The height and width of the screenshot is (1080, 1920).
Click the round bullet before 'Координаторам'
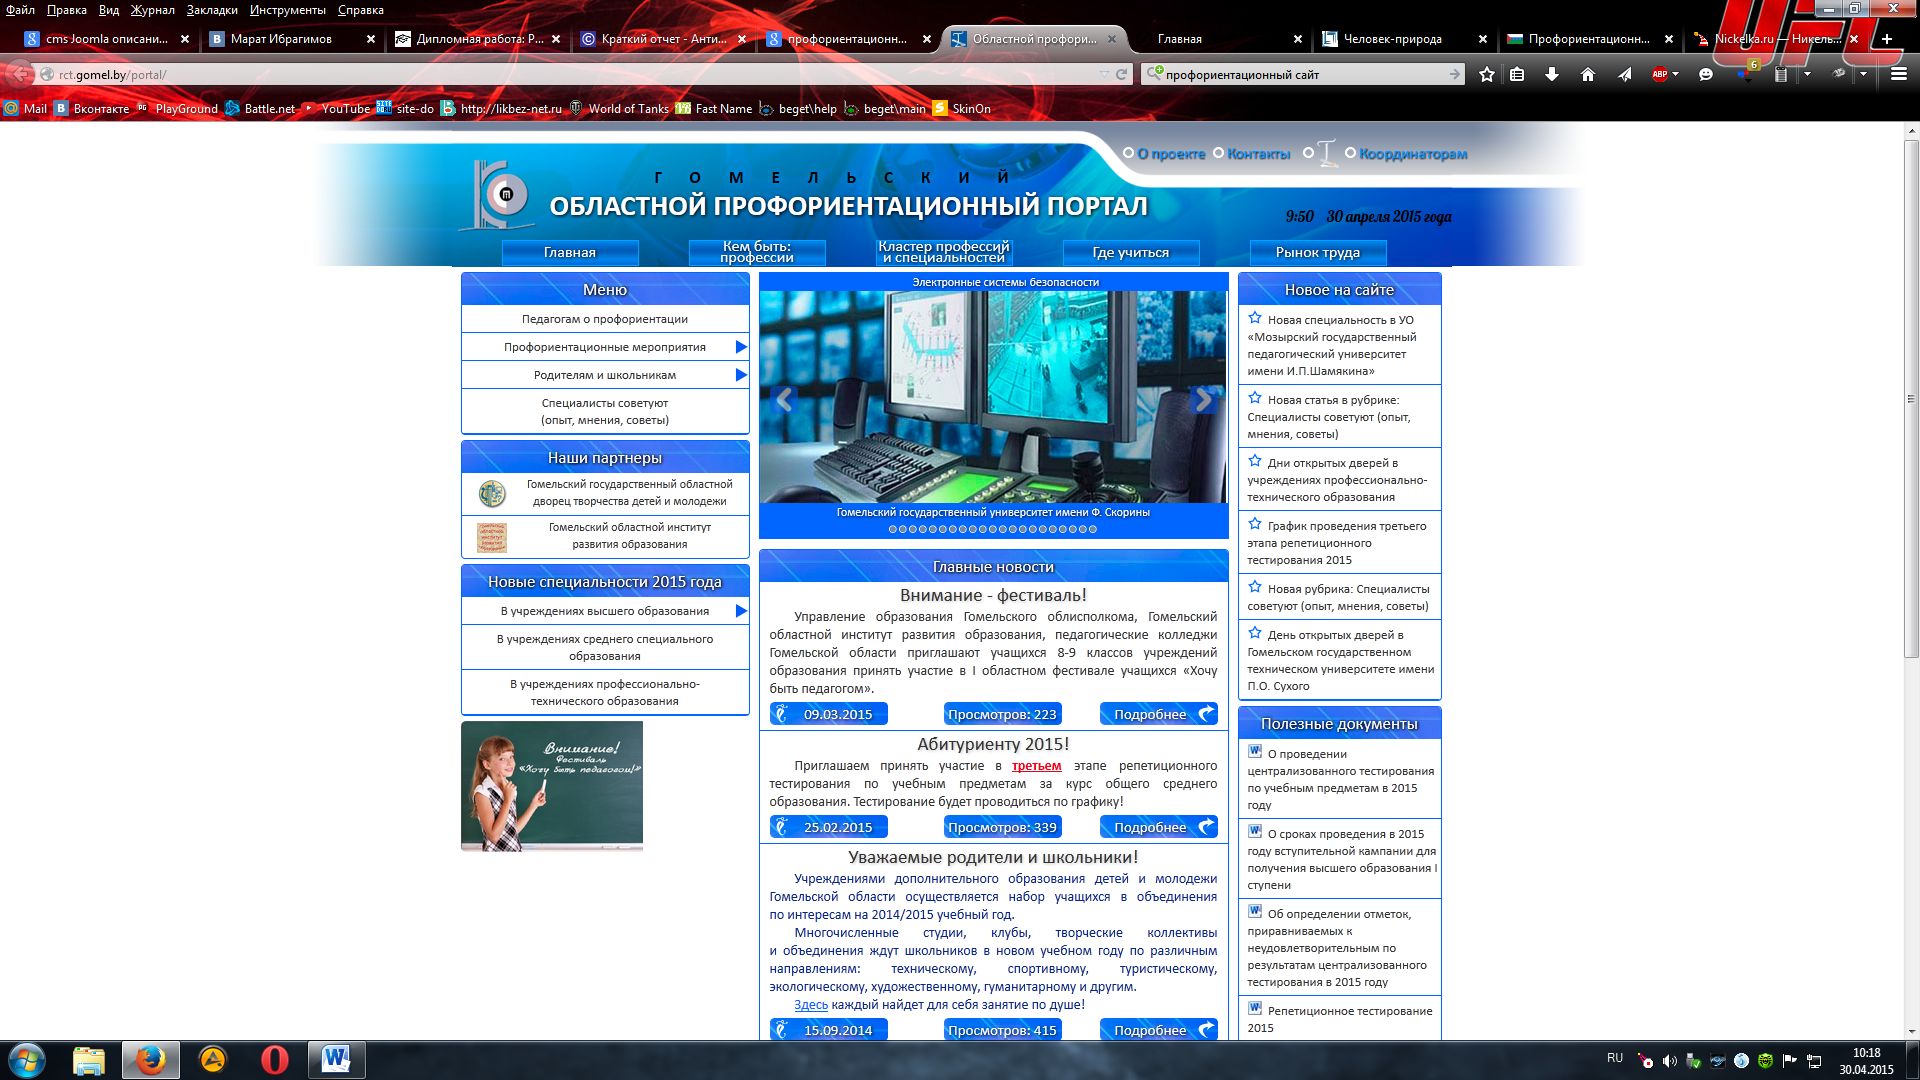[1350, 153]
